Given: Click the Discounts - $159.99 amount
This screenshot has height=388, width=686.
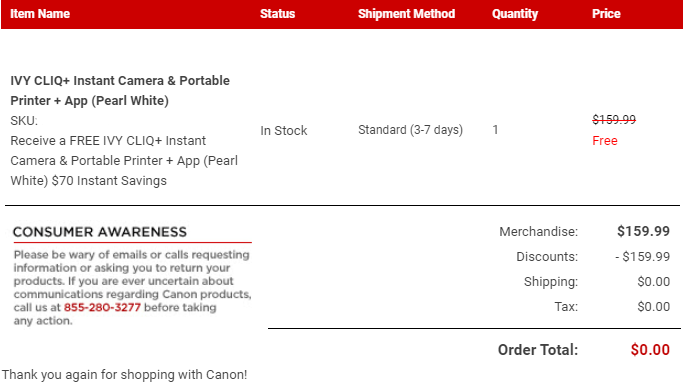Looking at the screenshot, I should tap(642, 256).
